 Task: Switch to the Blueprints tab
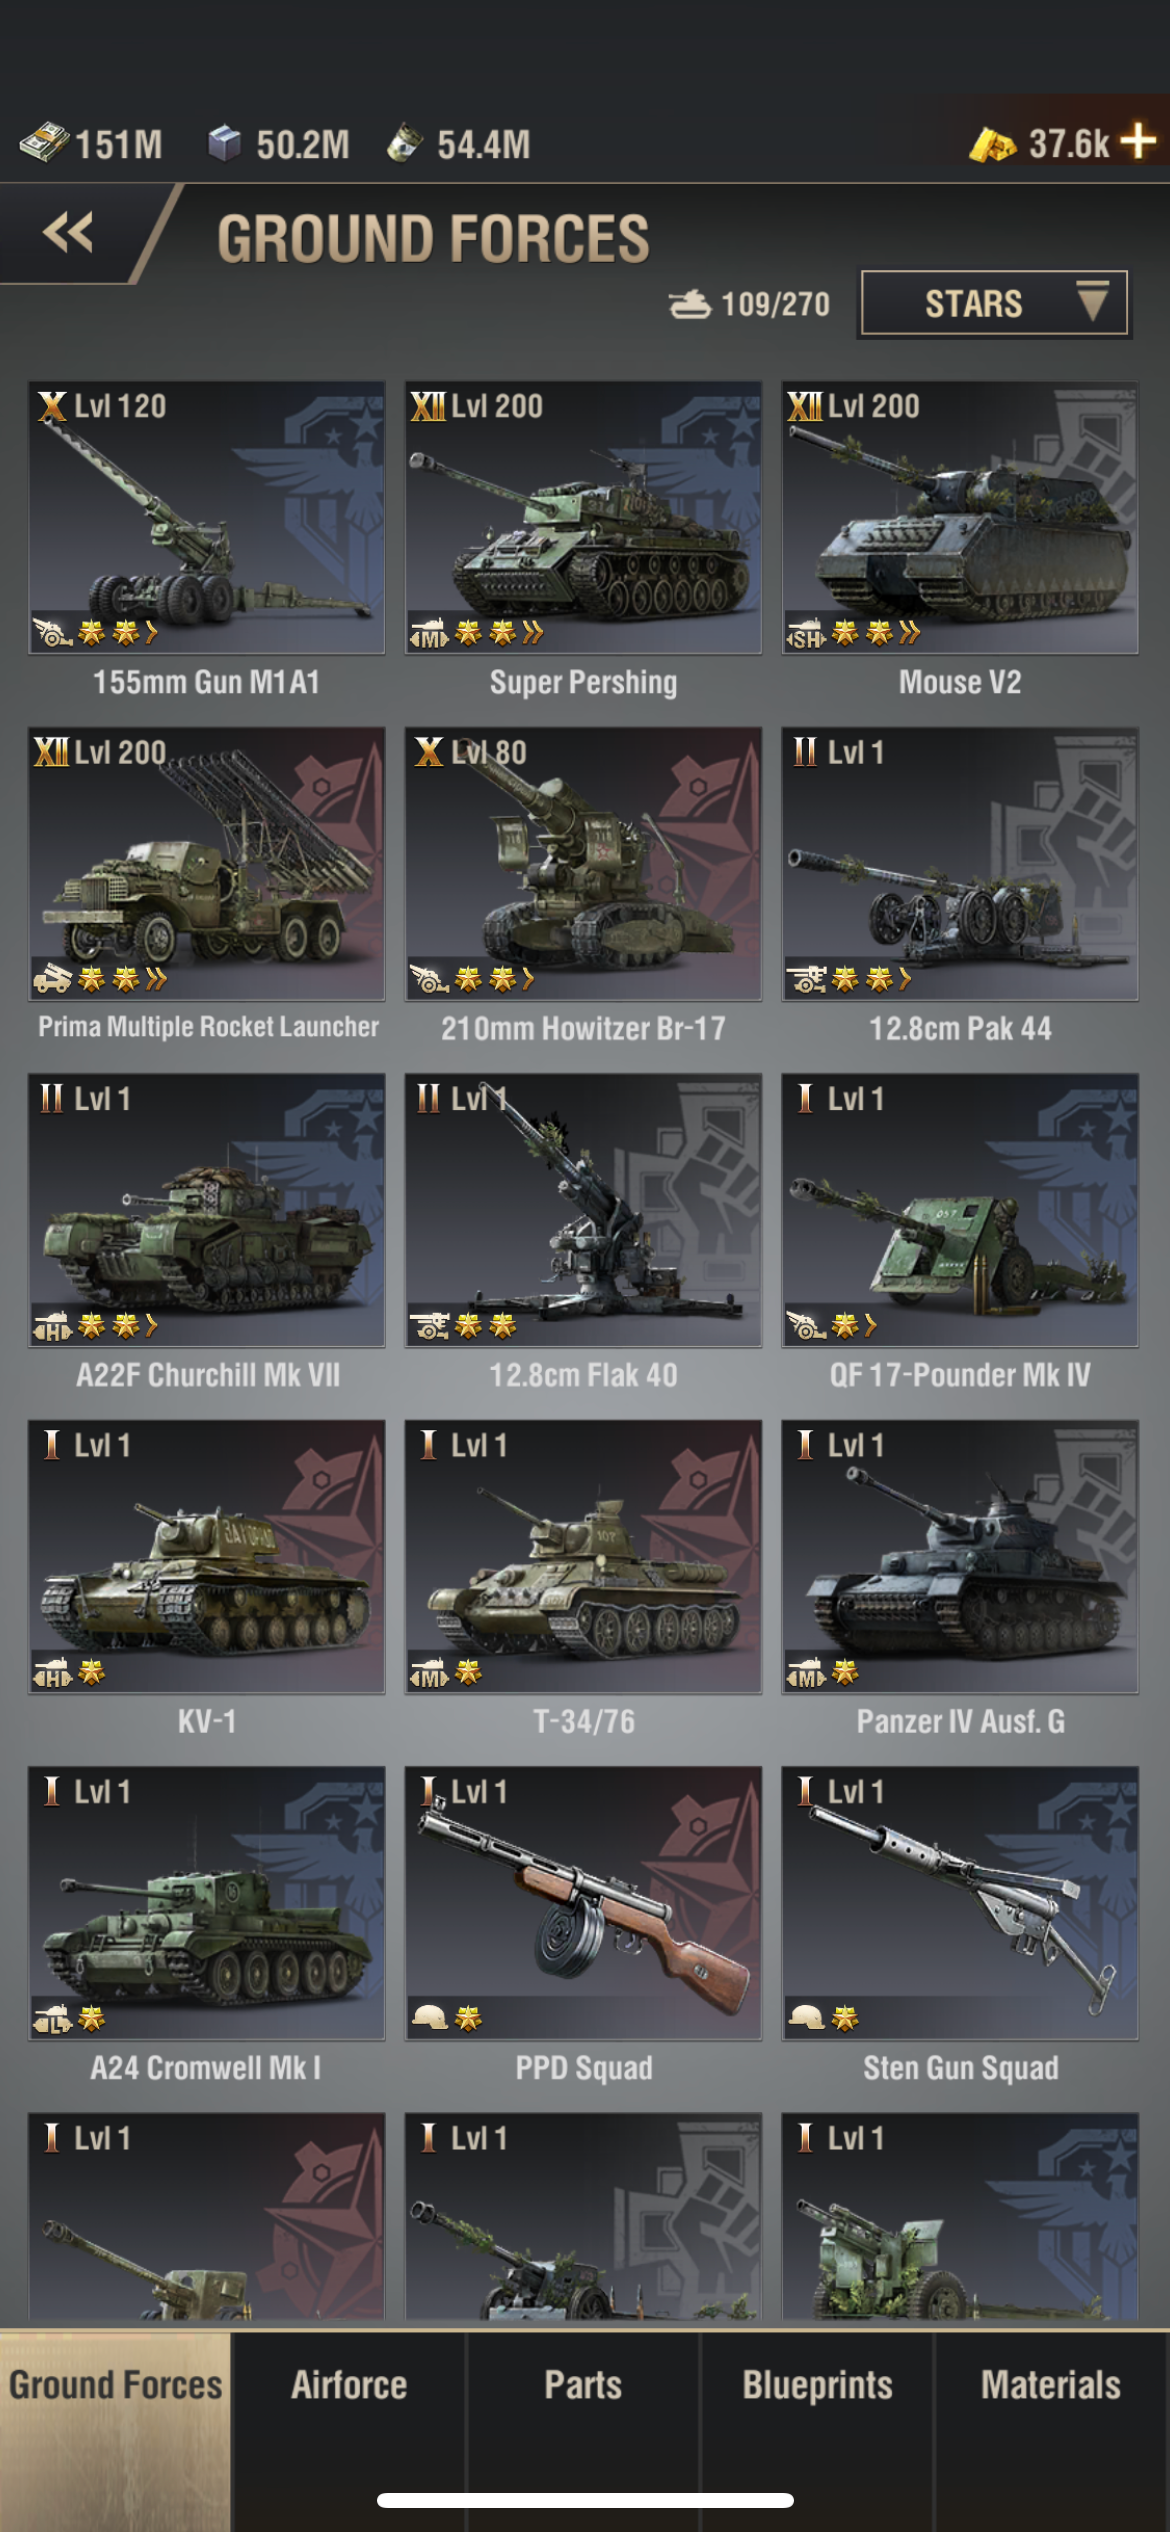coord(817,2385)
